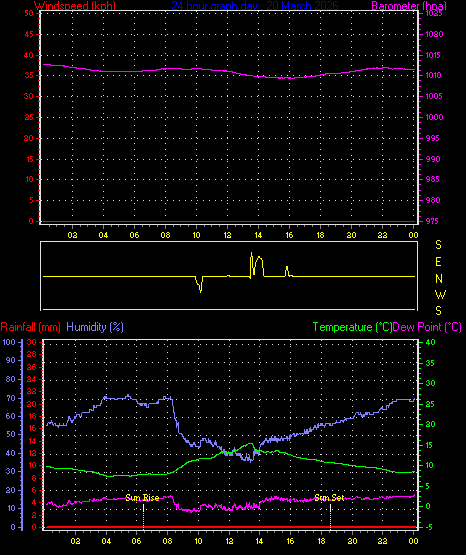
Task: Click the 50 value on humidity axis
Action: point(11,434)
